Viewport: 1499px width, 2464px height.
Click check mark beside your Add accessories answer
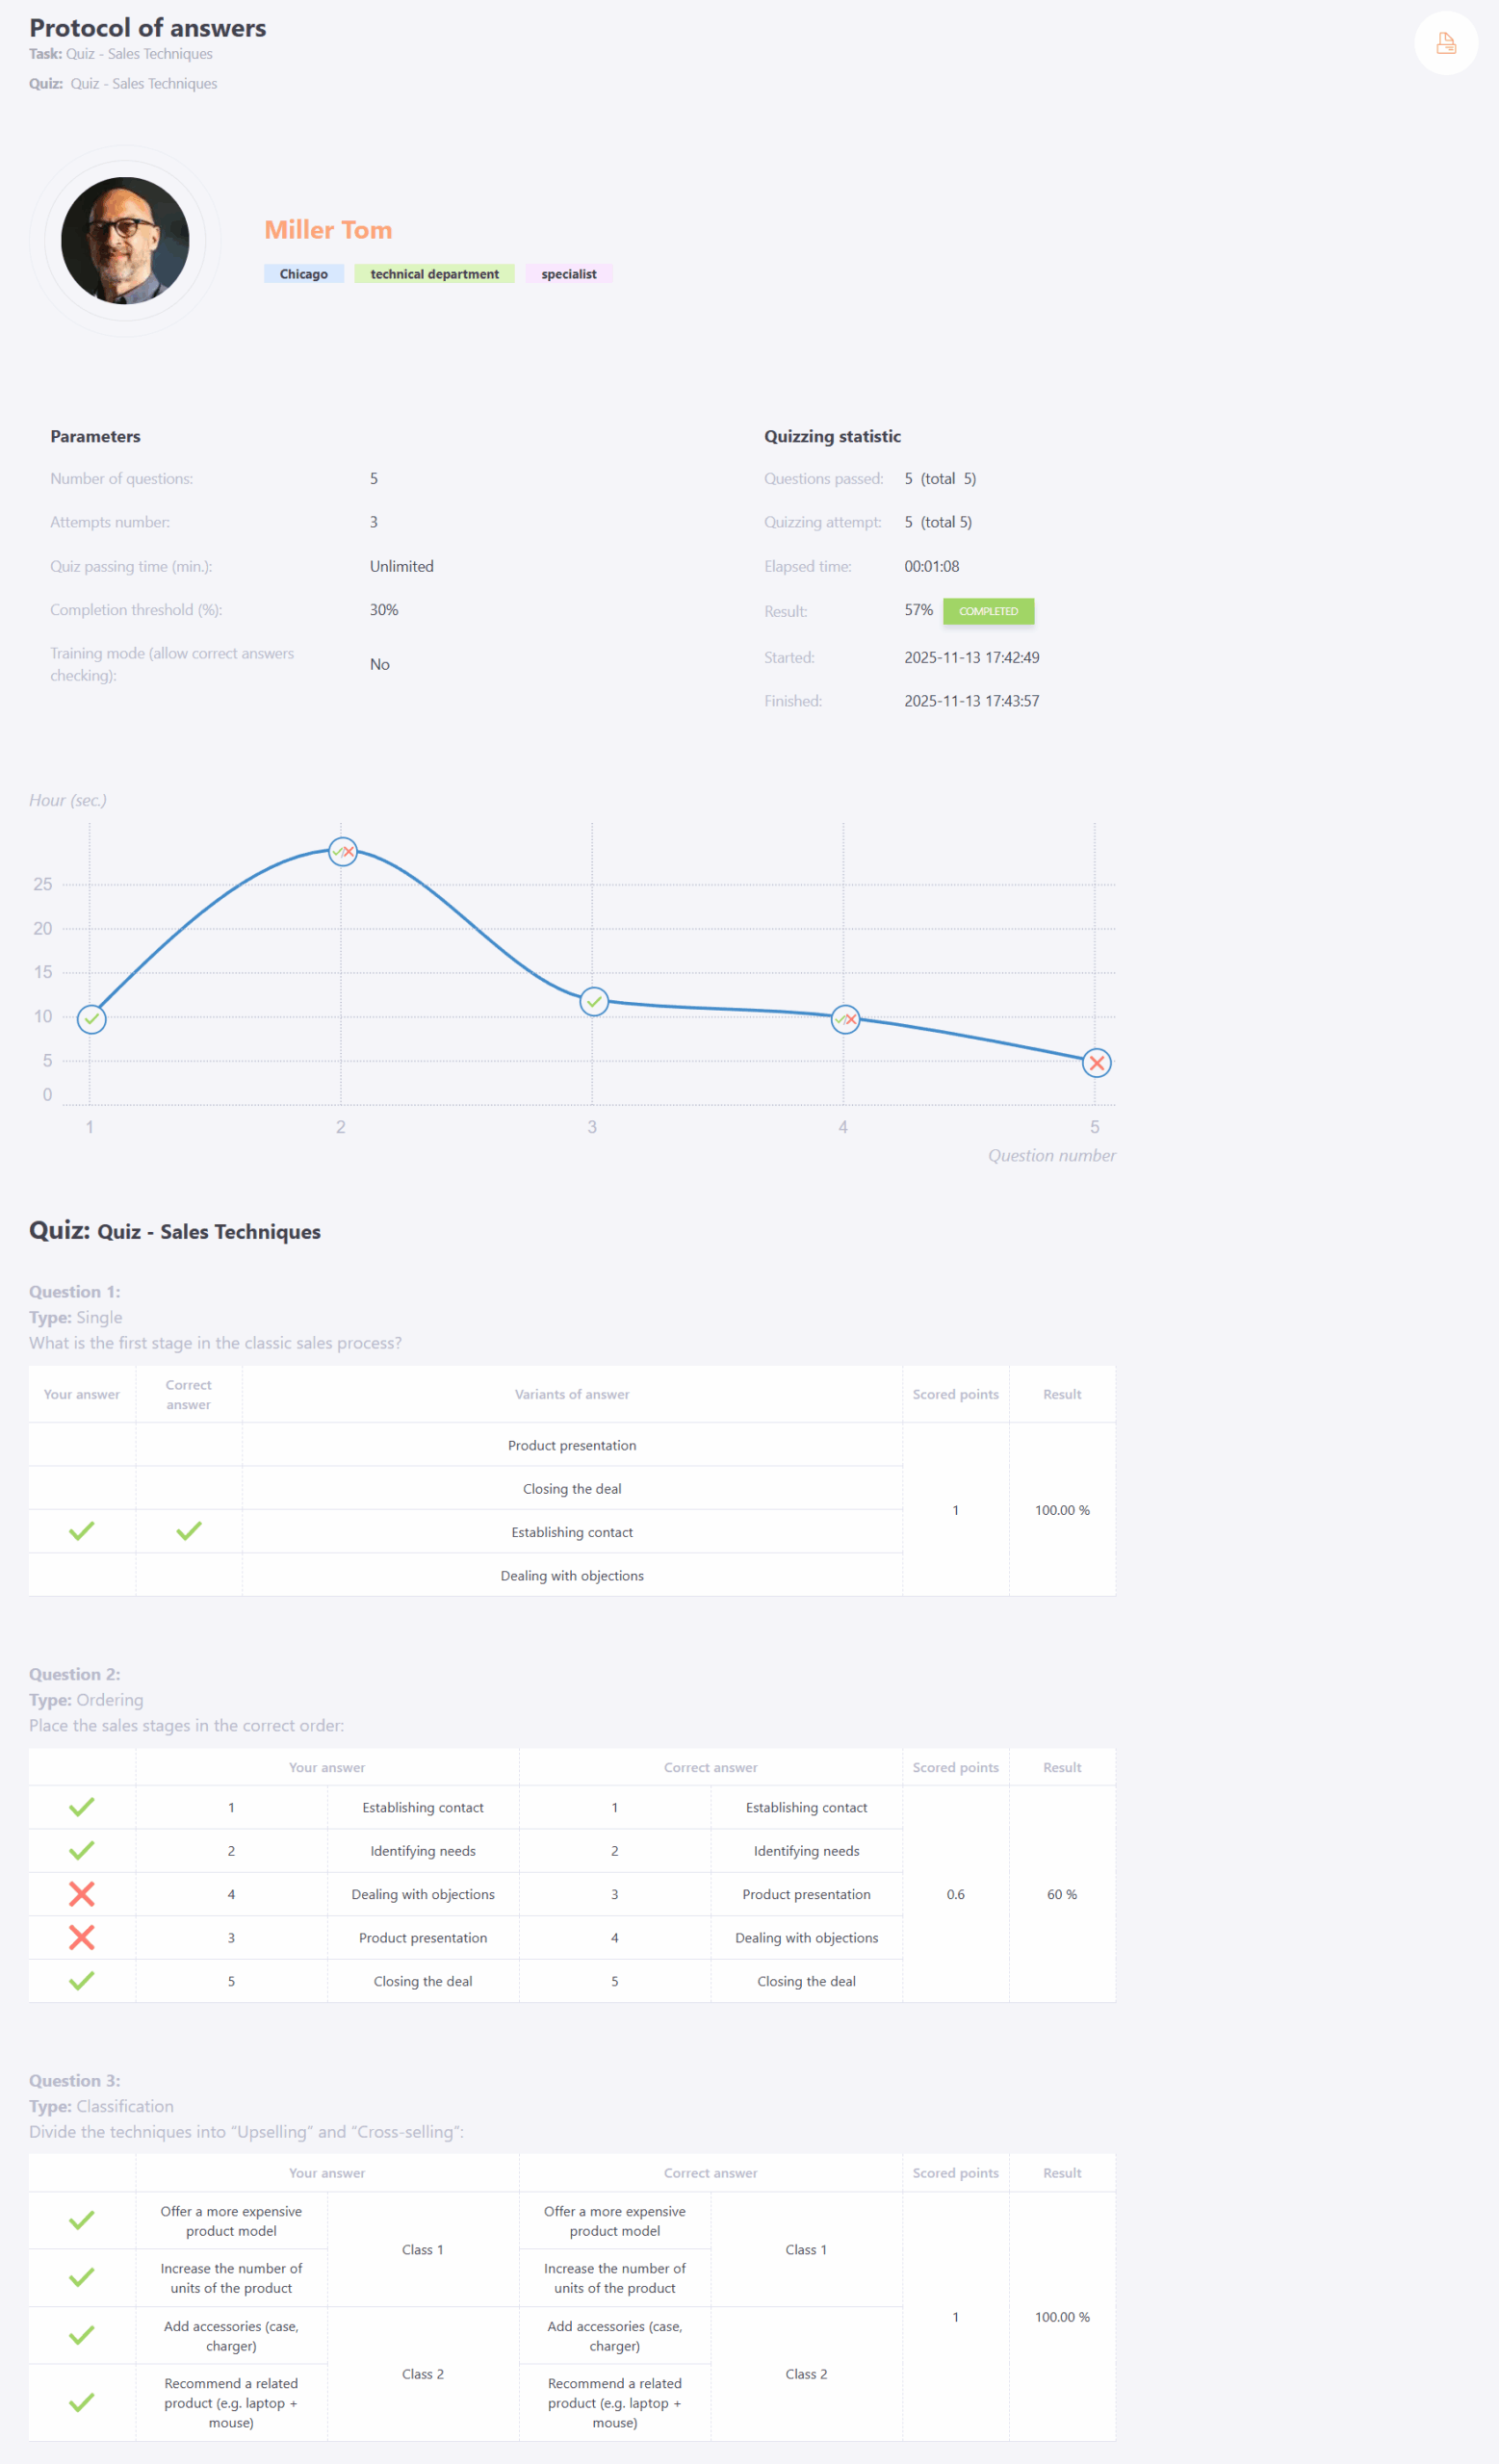pos(82,2335)
